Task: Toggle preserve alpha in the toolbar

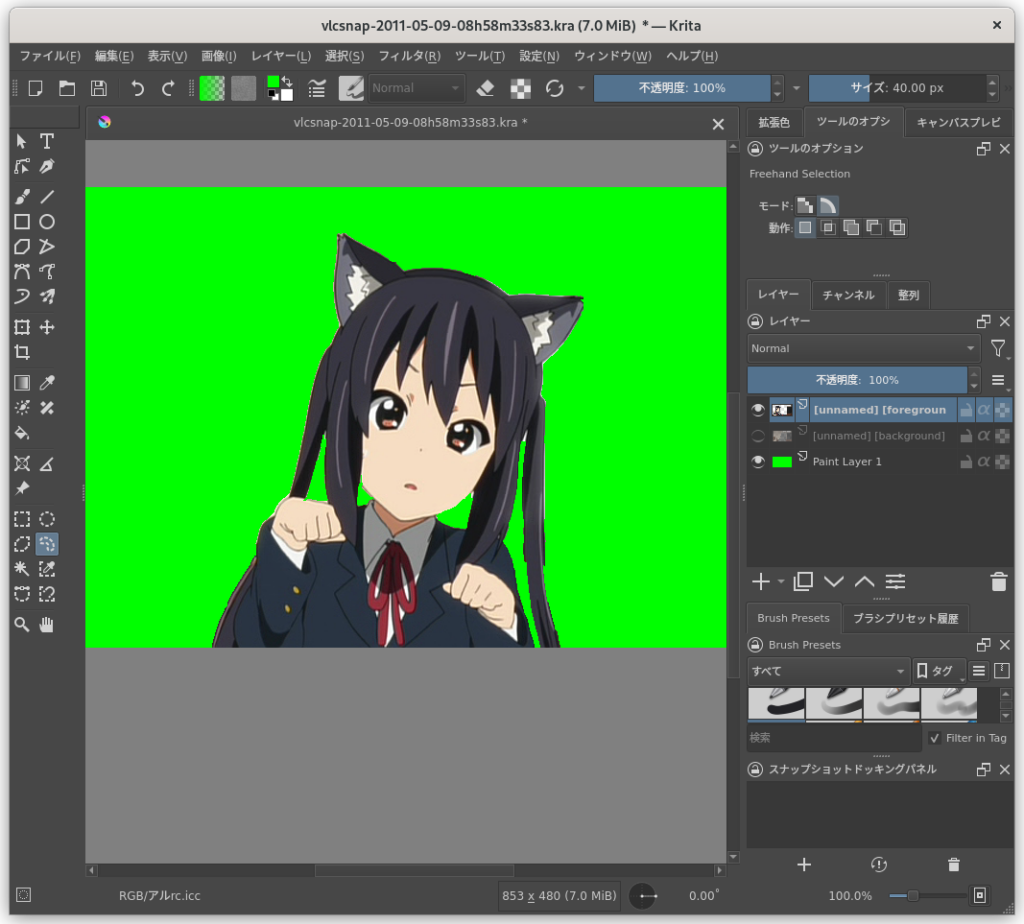Action: point(520,88)
